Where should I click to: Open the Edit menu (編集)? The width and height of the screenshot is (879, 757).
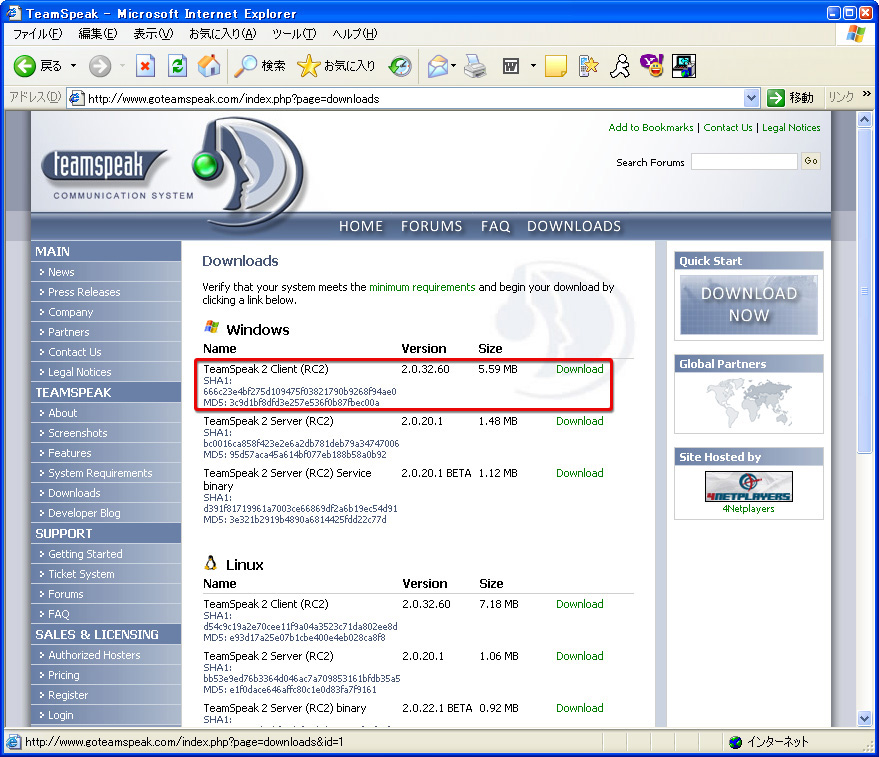[x=98, y=34]
